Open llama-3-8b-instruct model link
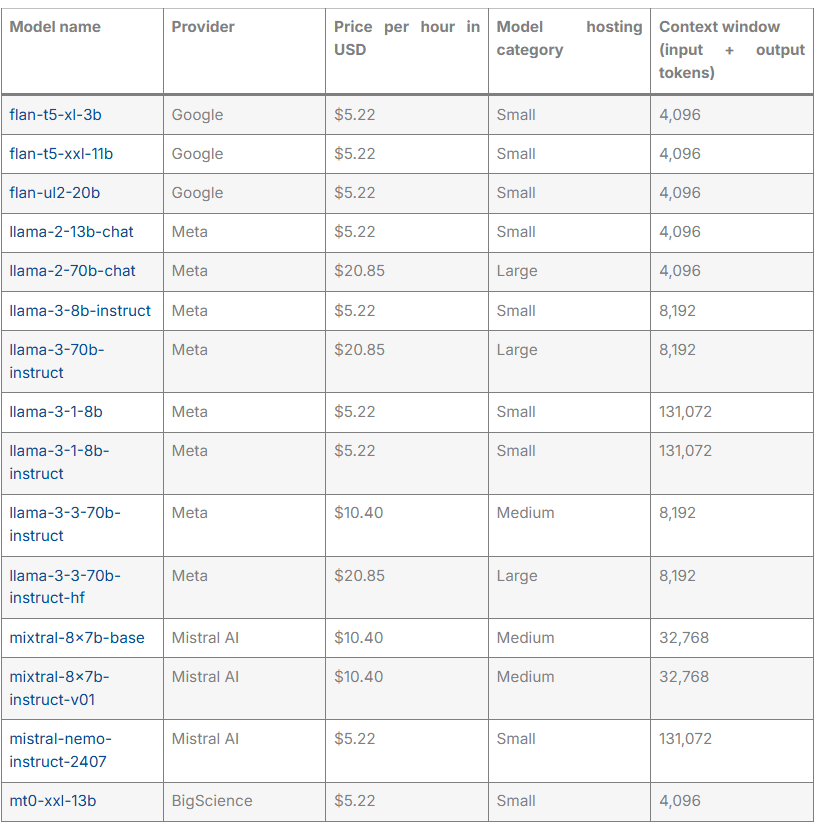The width and height of the screenshot is (828, 829). [x=80, y=311]
